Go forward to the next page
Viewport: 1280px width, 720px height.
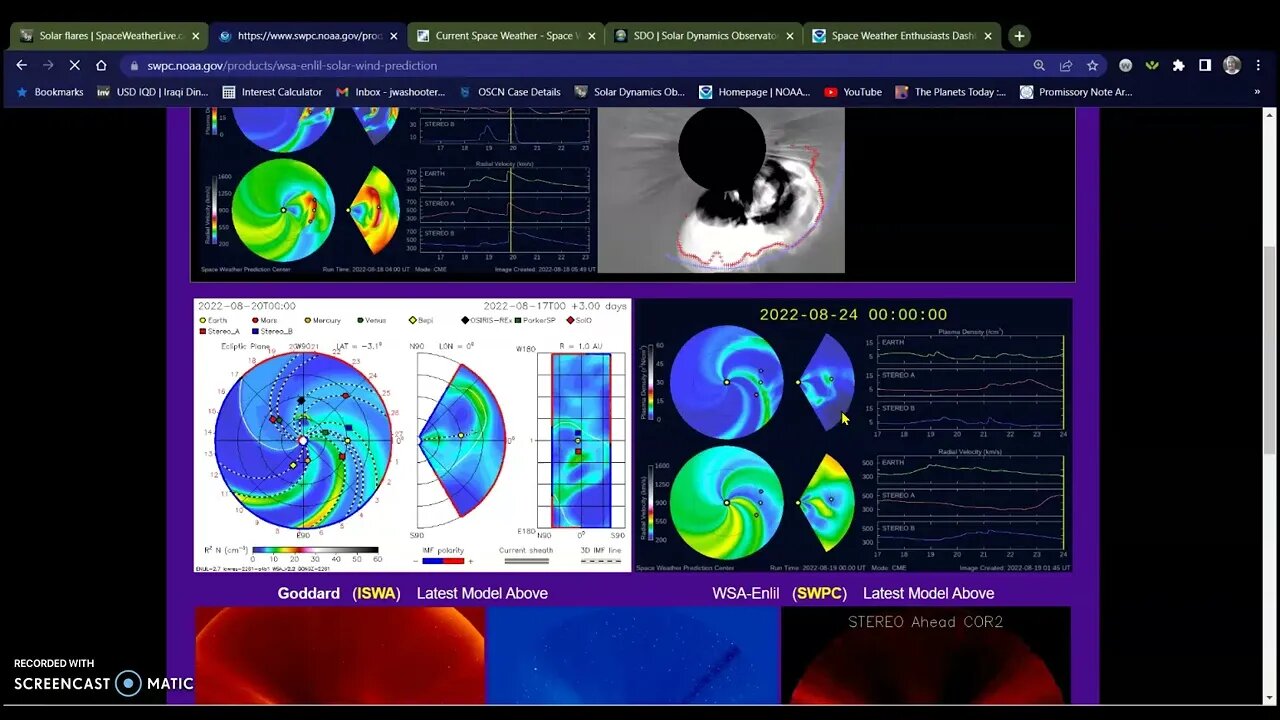click(48, 65)
